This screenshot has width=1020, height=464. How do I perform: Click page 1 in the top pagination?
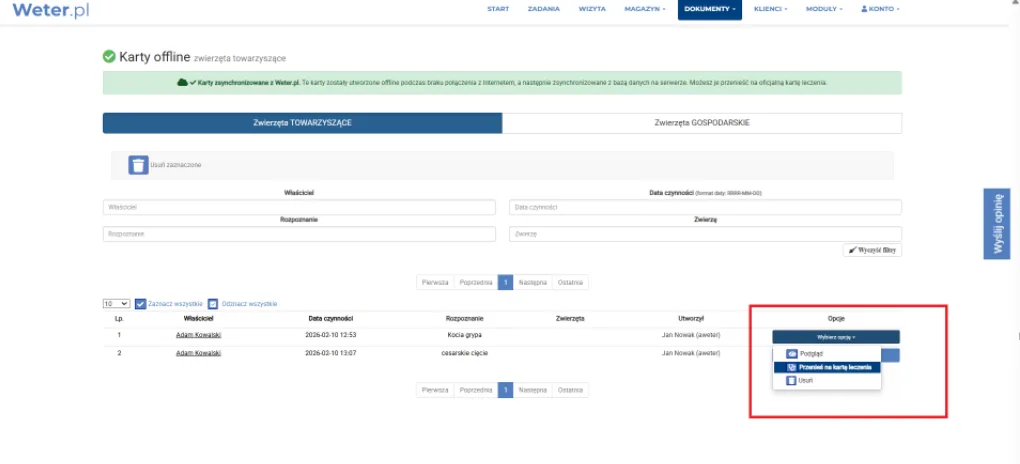[x=505, y=282]
